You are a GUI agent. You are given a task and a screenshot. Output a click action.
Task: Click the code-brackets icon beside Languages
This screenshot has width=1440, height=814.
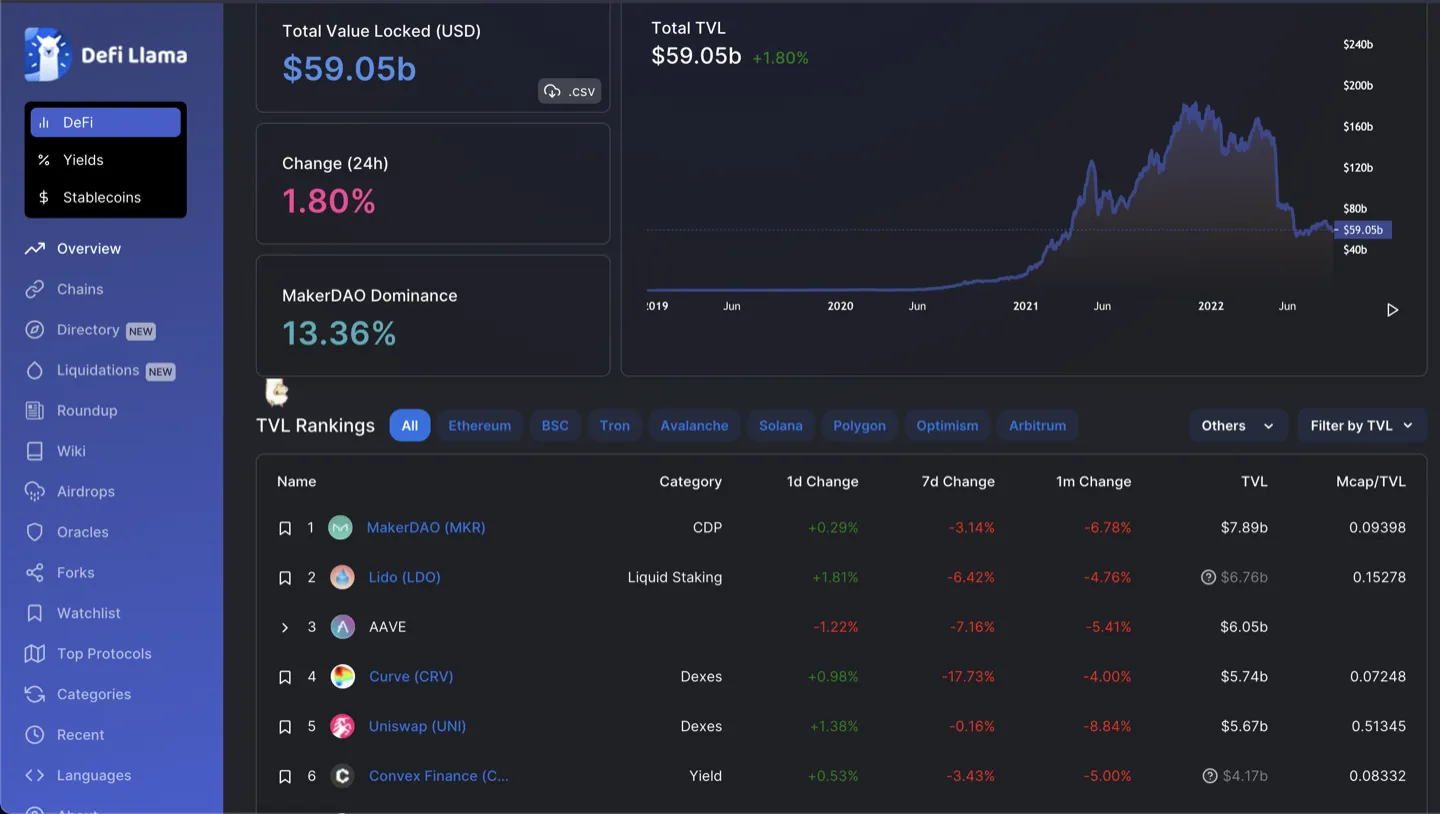[35, 775]
